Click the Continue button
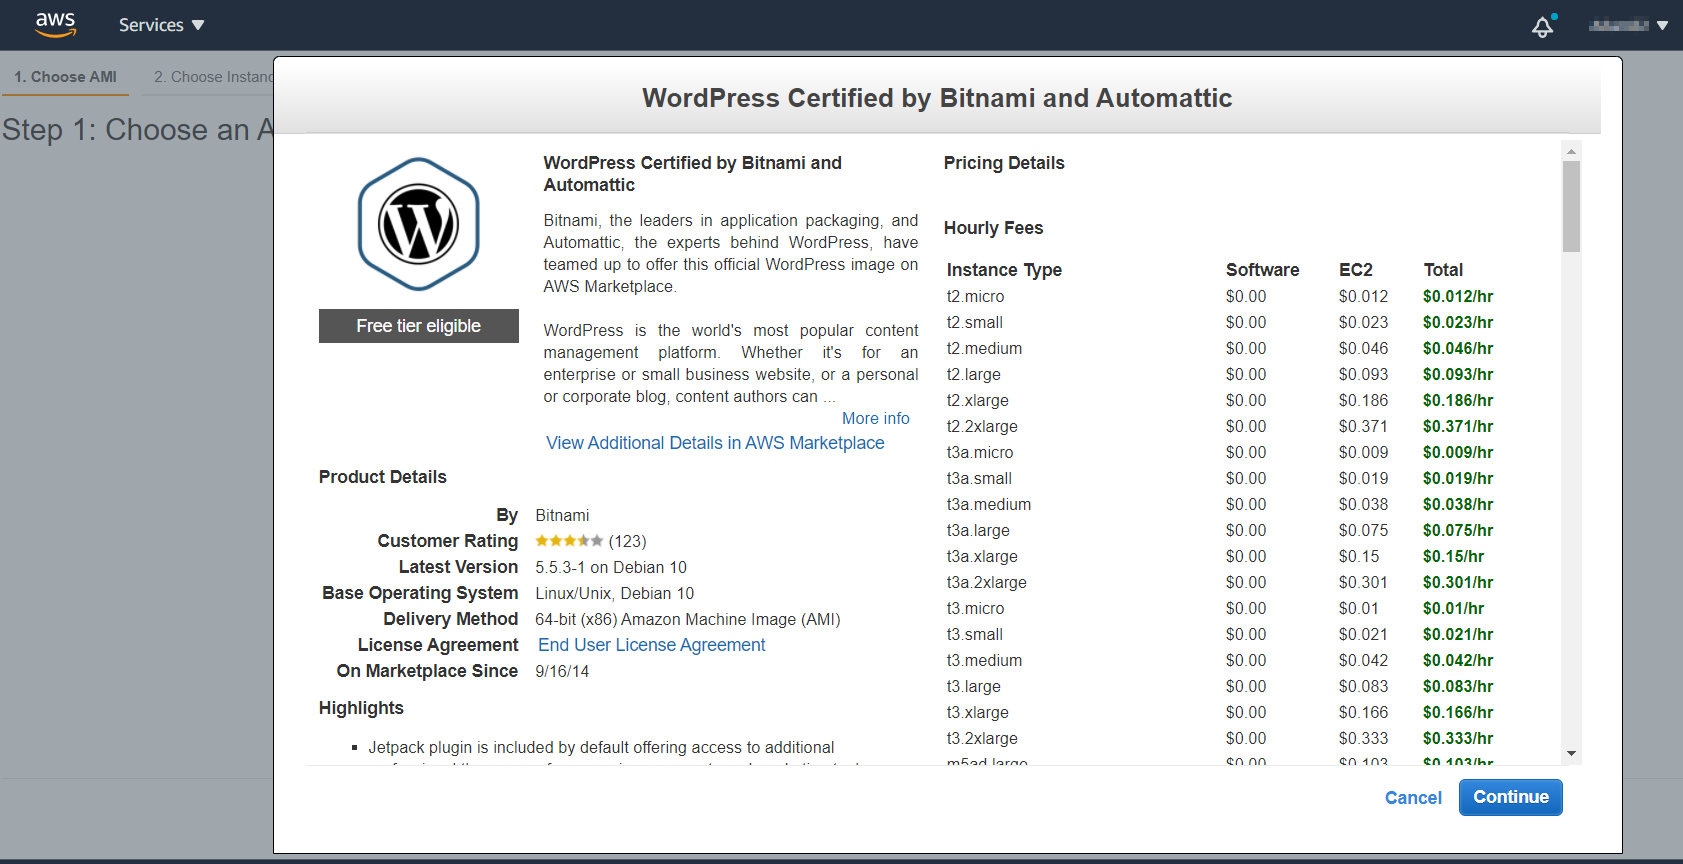The height and width of the screenshot is (864, 1683). point(1510,797)
